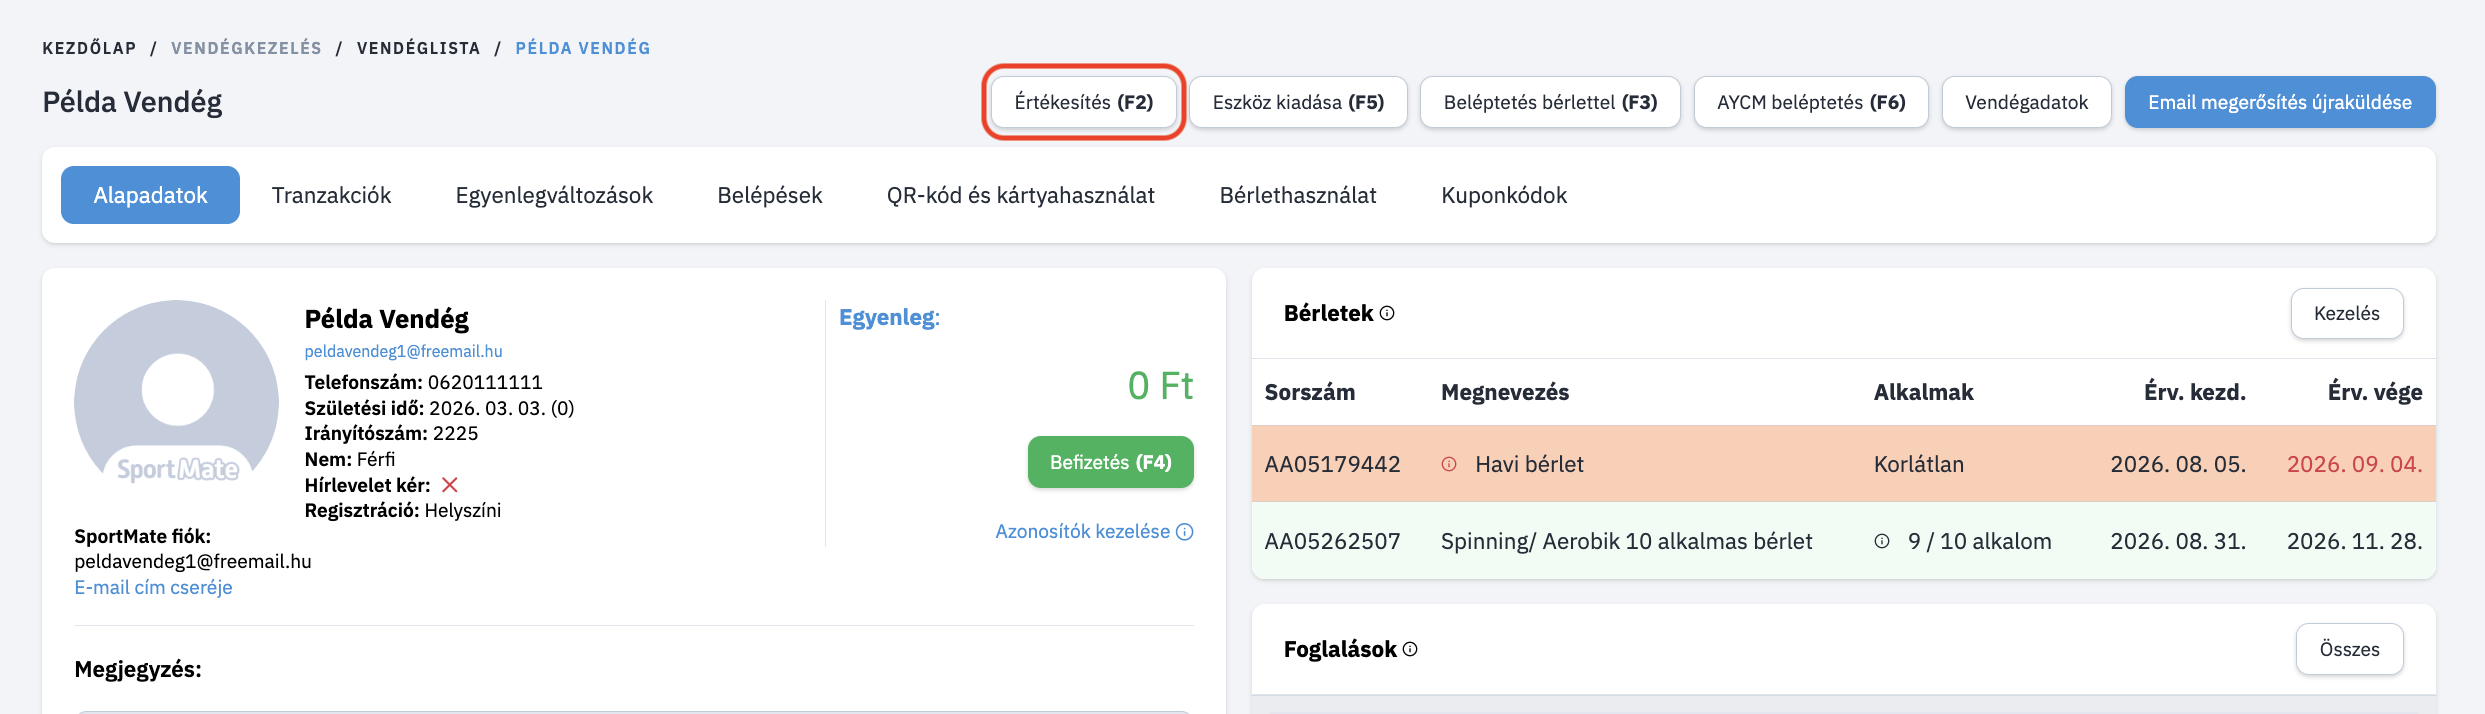The height and width of the screenshot is (714, 2485).
Task: Click the start date 2026. 08. 31.
Action: pyautogui.click(x=2178, y=541)
